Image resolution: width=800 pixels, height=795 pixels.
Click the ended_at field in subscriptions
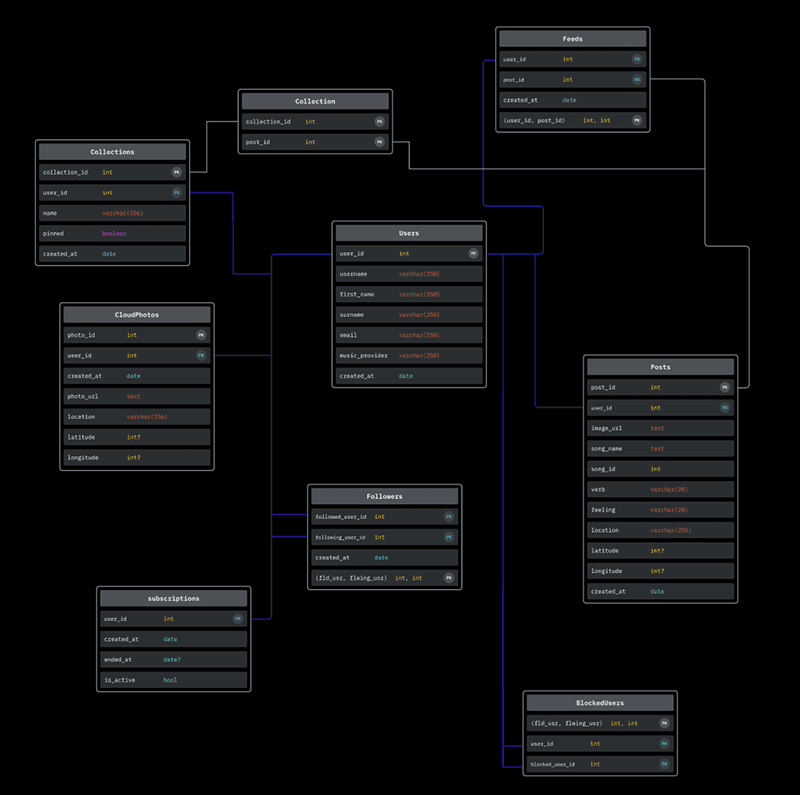pos(173,660)
